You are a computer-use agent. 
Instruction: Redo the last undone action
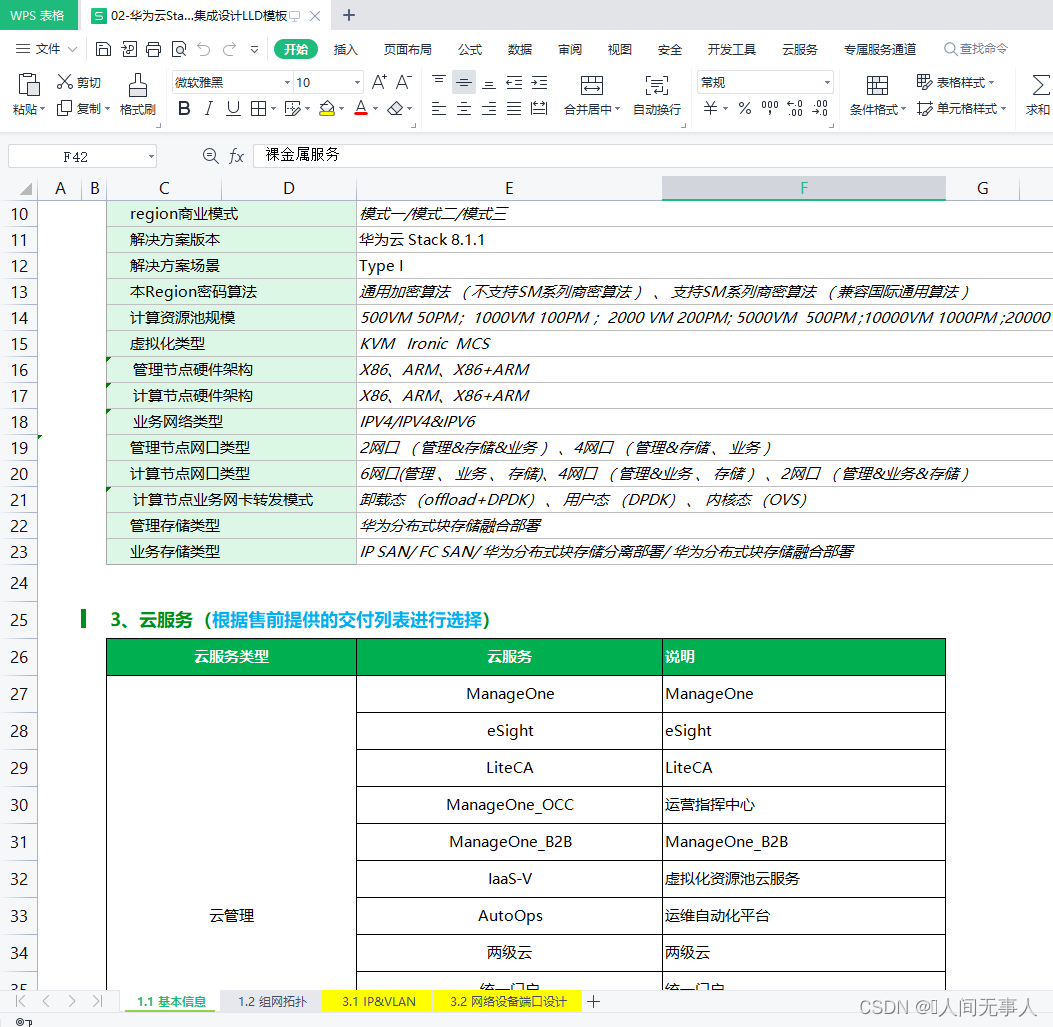coord(229,49)
